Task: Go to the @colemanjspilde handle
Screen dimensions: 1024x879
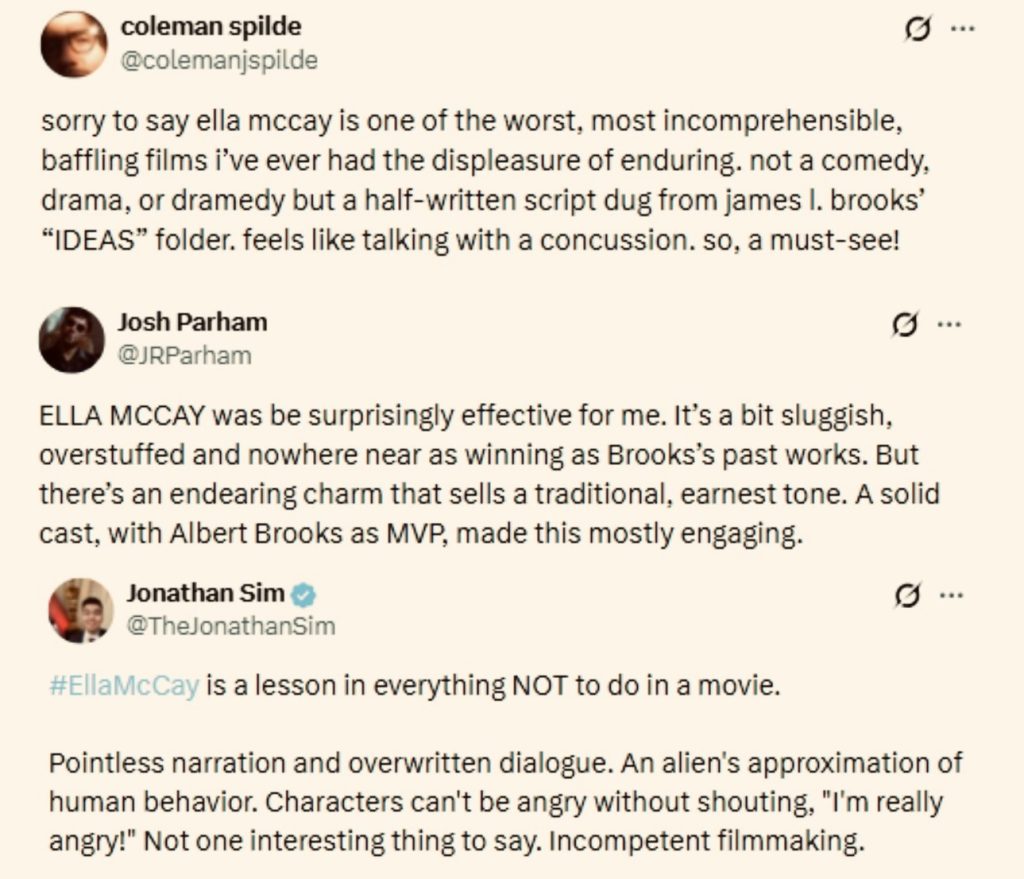Action: (x=219, y=60)
